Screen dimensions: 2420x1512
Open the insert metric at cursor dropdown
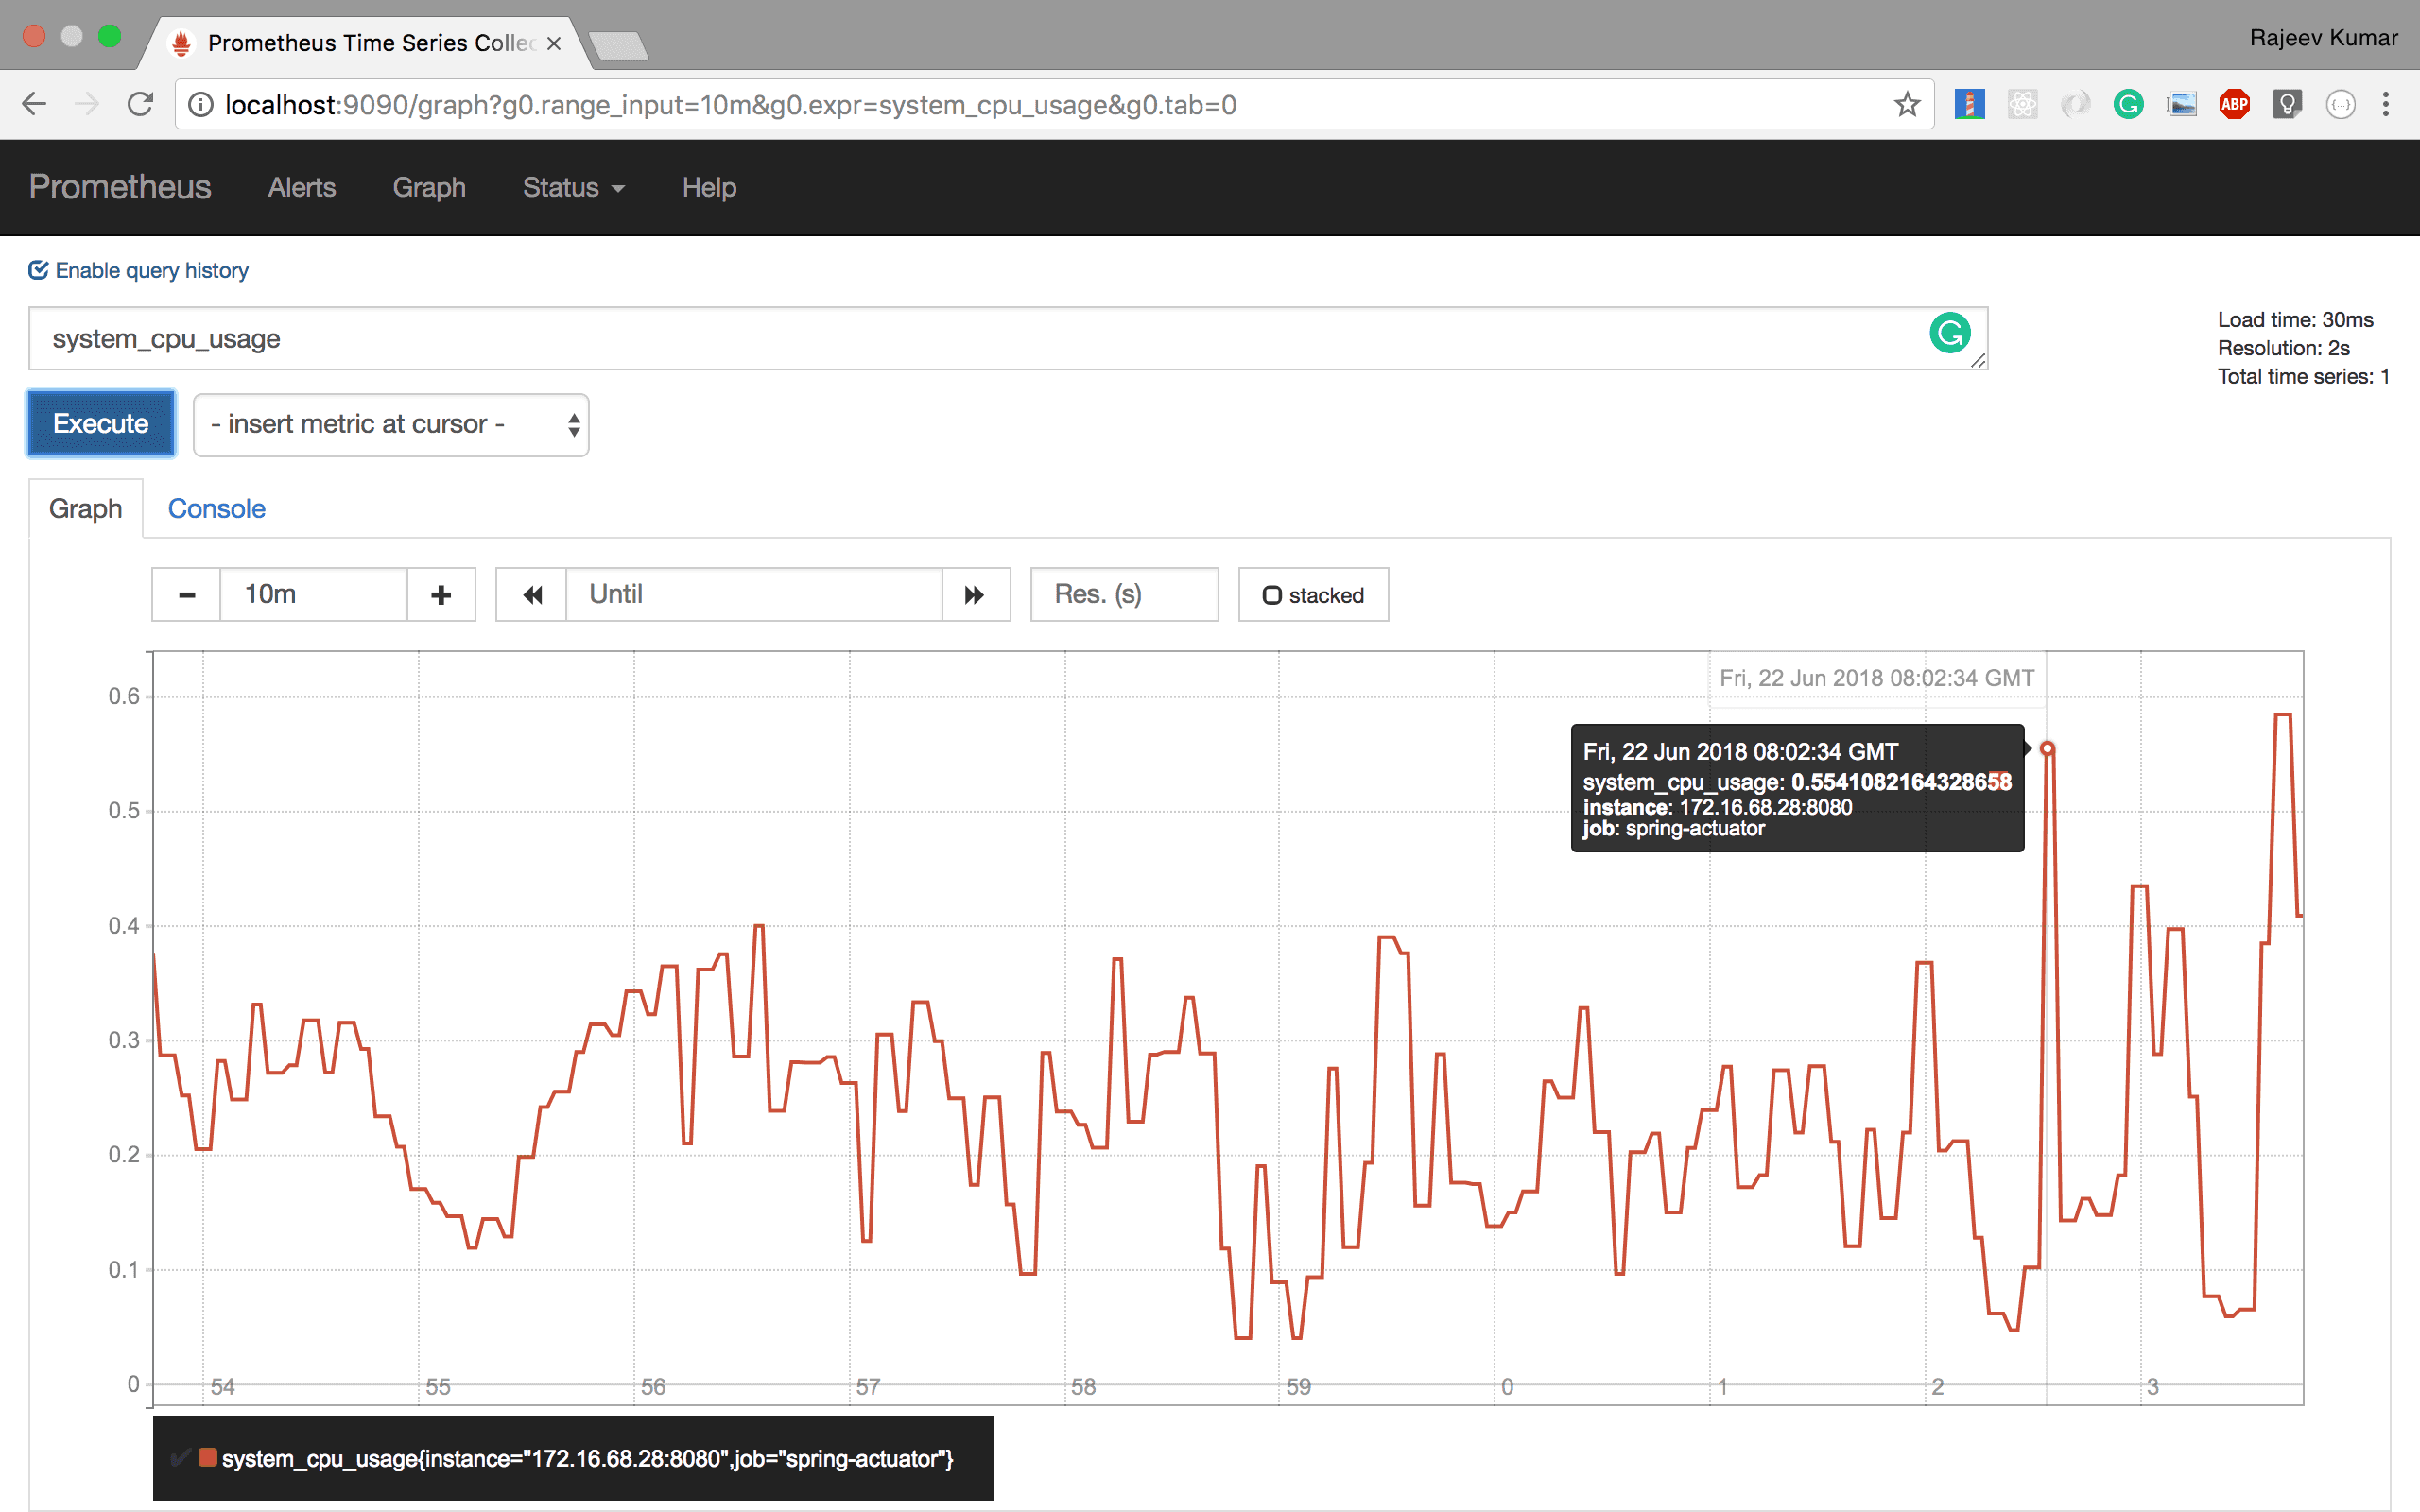[391, 424]
